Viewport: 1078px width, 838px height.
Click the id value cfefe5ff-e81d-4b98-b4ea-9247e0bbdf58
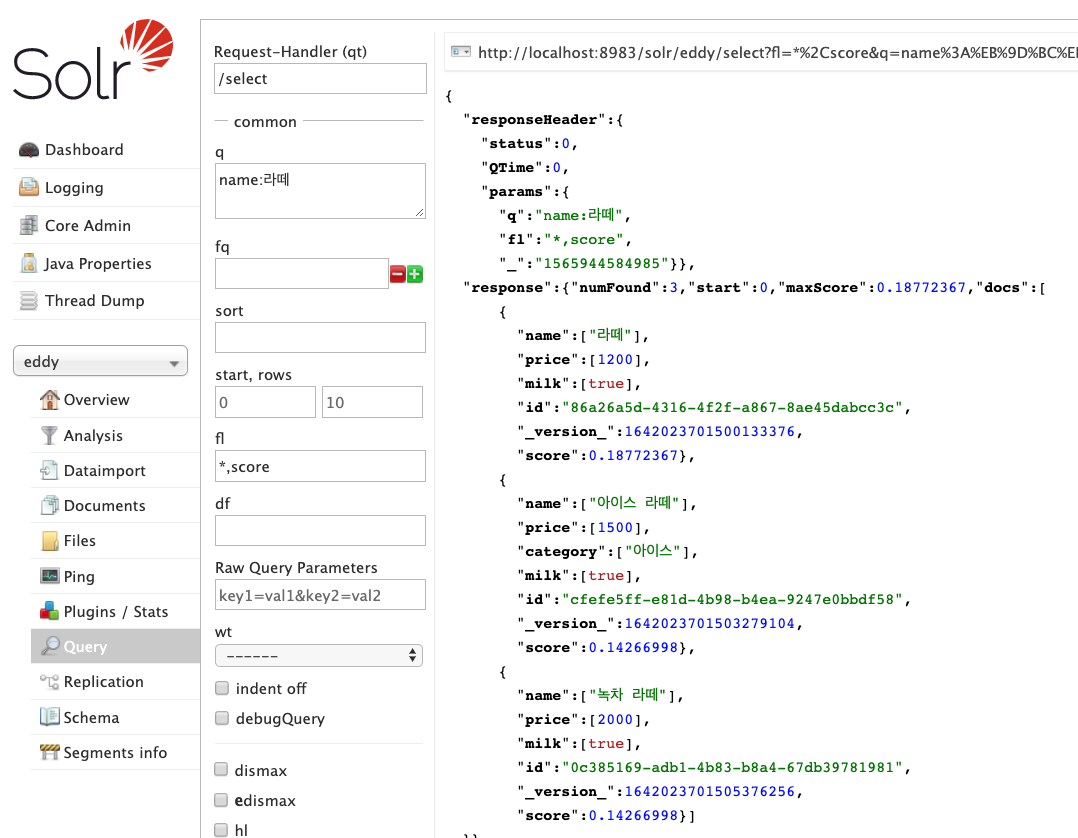732,599
